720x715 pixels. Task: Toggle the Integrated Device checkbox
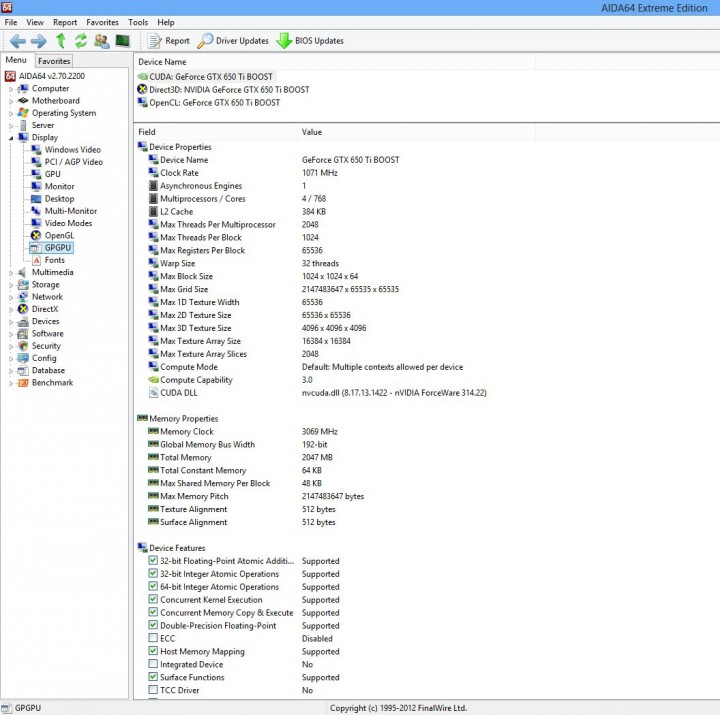(x=153, y=664)
